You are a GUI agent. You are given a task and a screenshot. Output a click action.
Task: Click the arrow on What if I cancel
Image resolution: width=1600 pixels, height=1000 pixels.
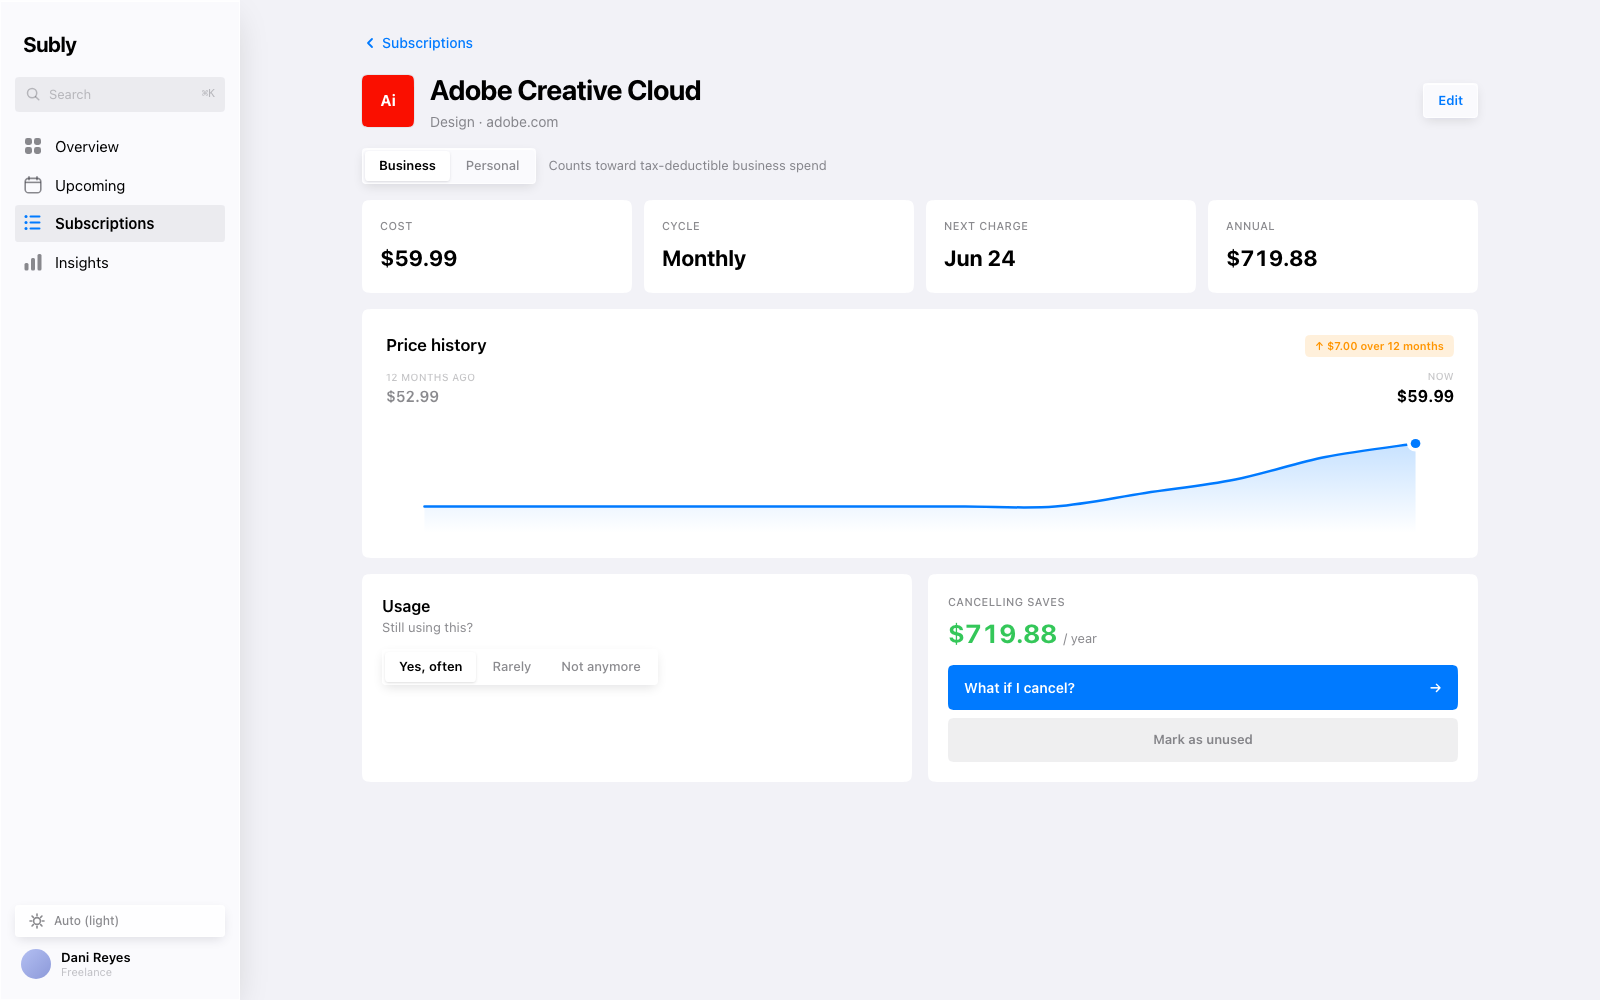tap(1435, 688)
